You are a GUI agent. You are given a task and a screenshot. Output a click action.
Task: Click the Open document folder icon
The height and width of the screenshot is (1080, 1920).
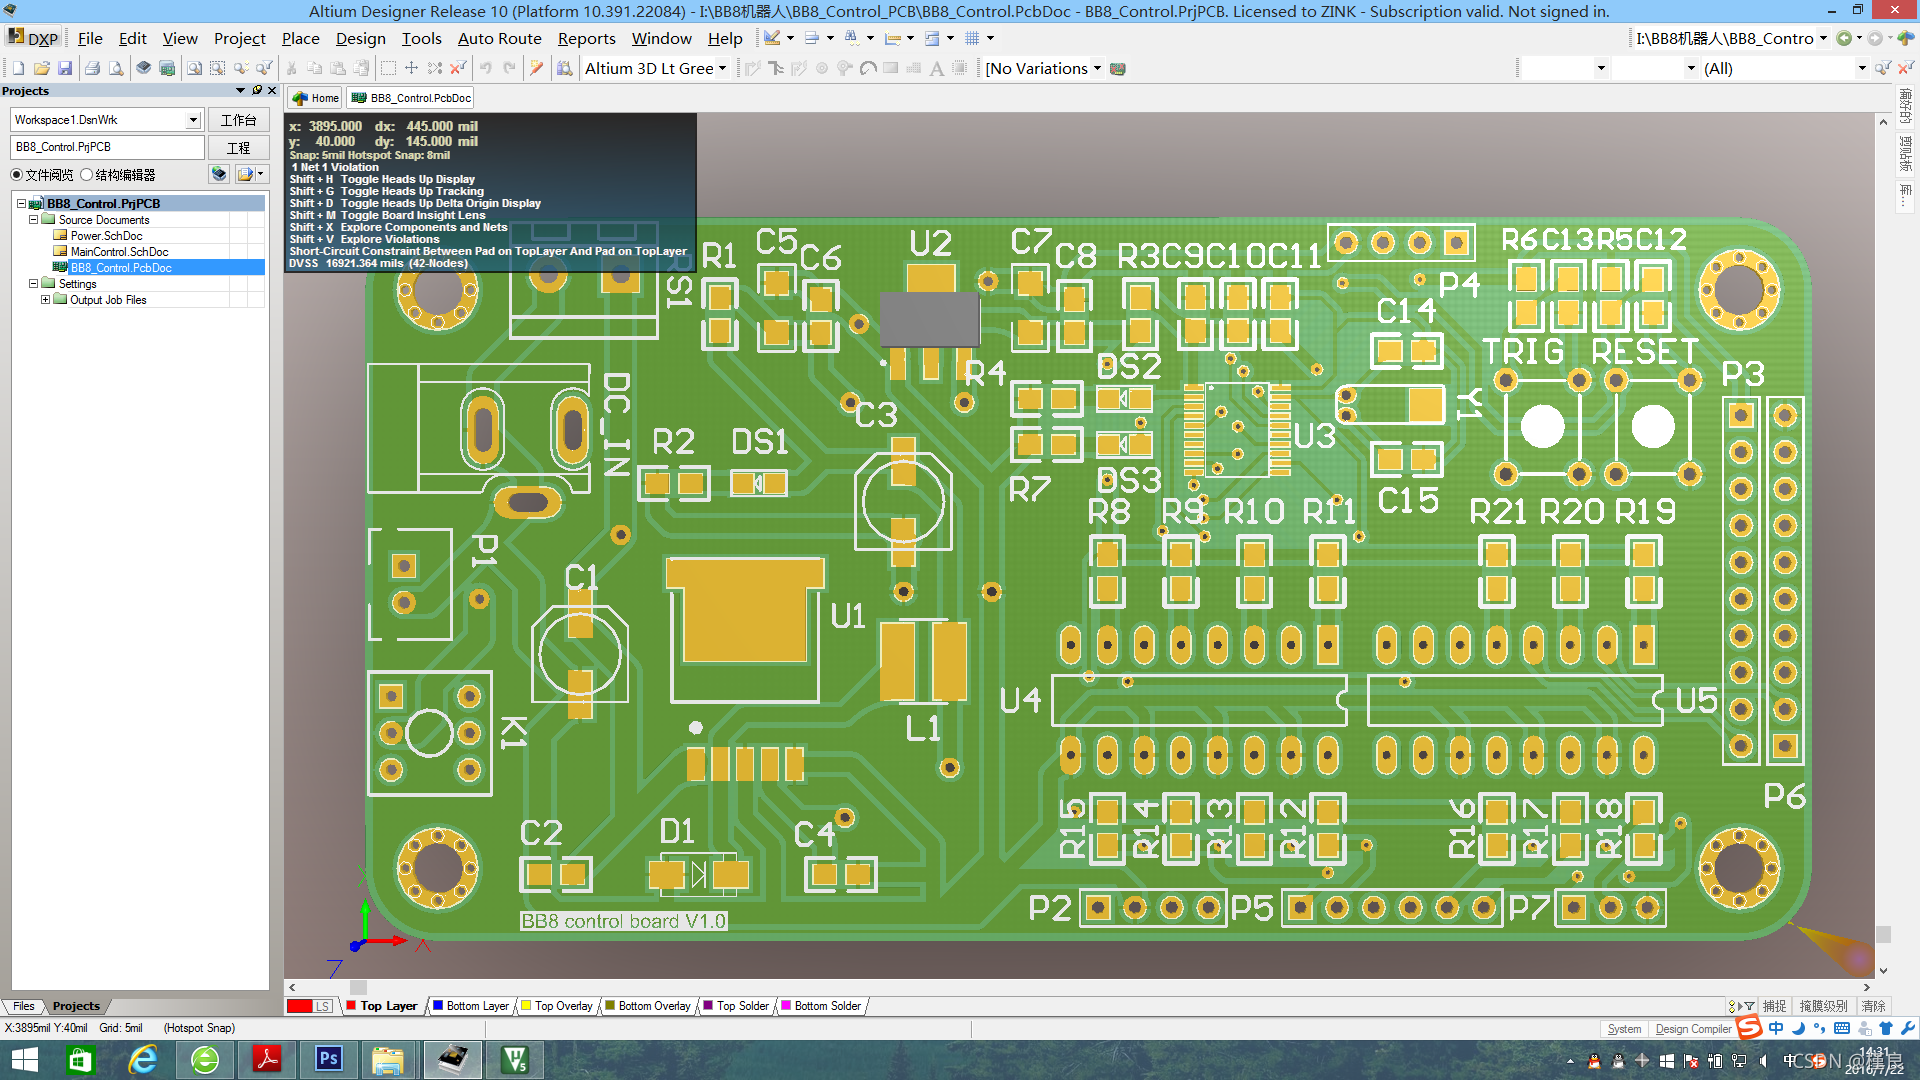point(41,68)
